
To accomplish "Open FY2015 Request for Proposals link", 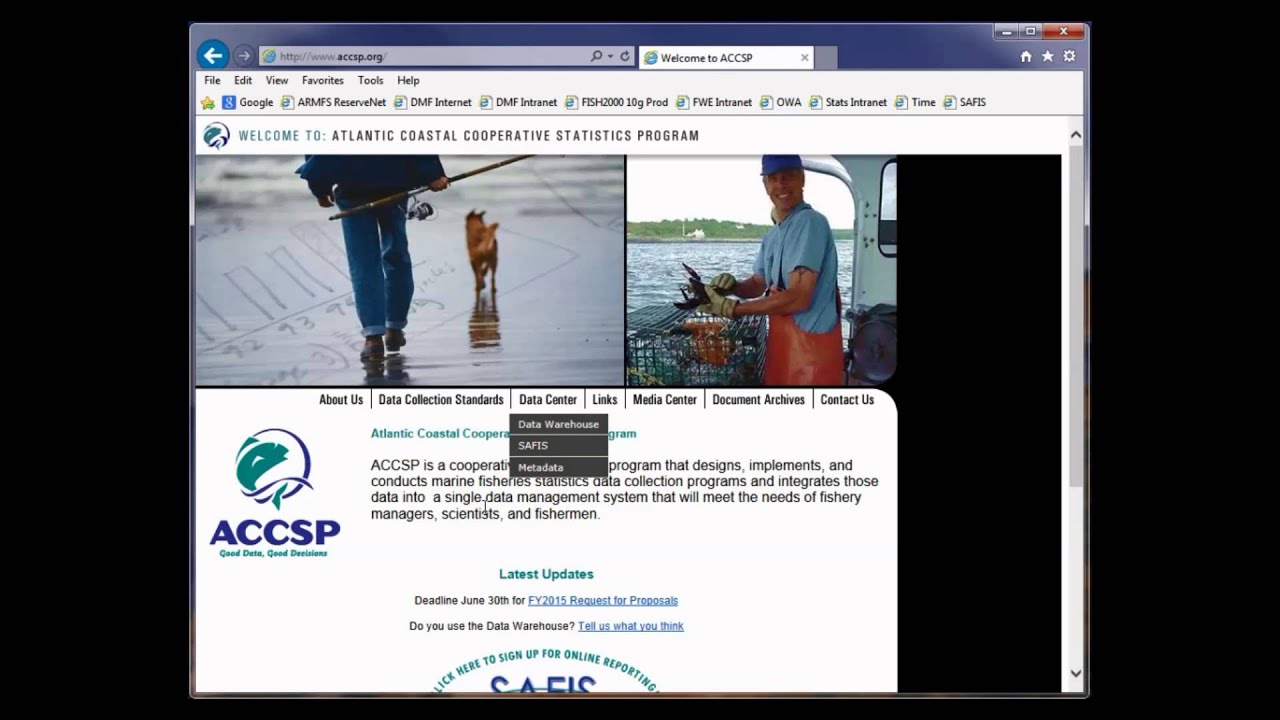I will coord(603,601).
